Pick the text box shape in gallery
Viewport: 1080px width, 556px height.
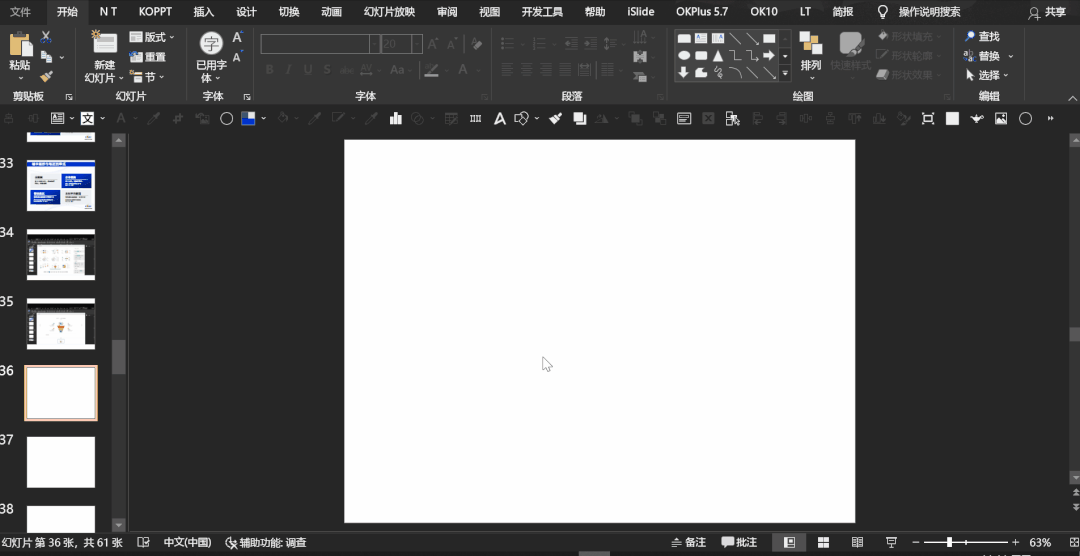[x=701, y=39]
